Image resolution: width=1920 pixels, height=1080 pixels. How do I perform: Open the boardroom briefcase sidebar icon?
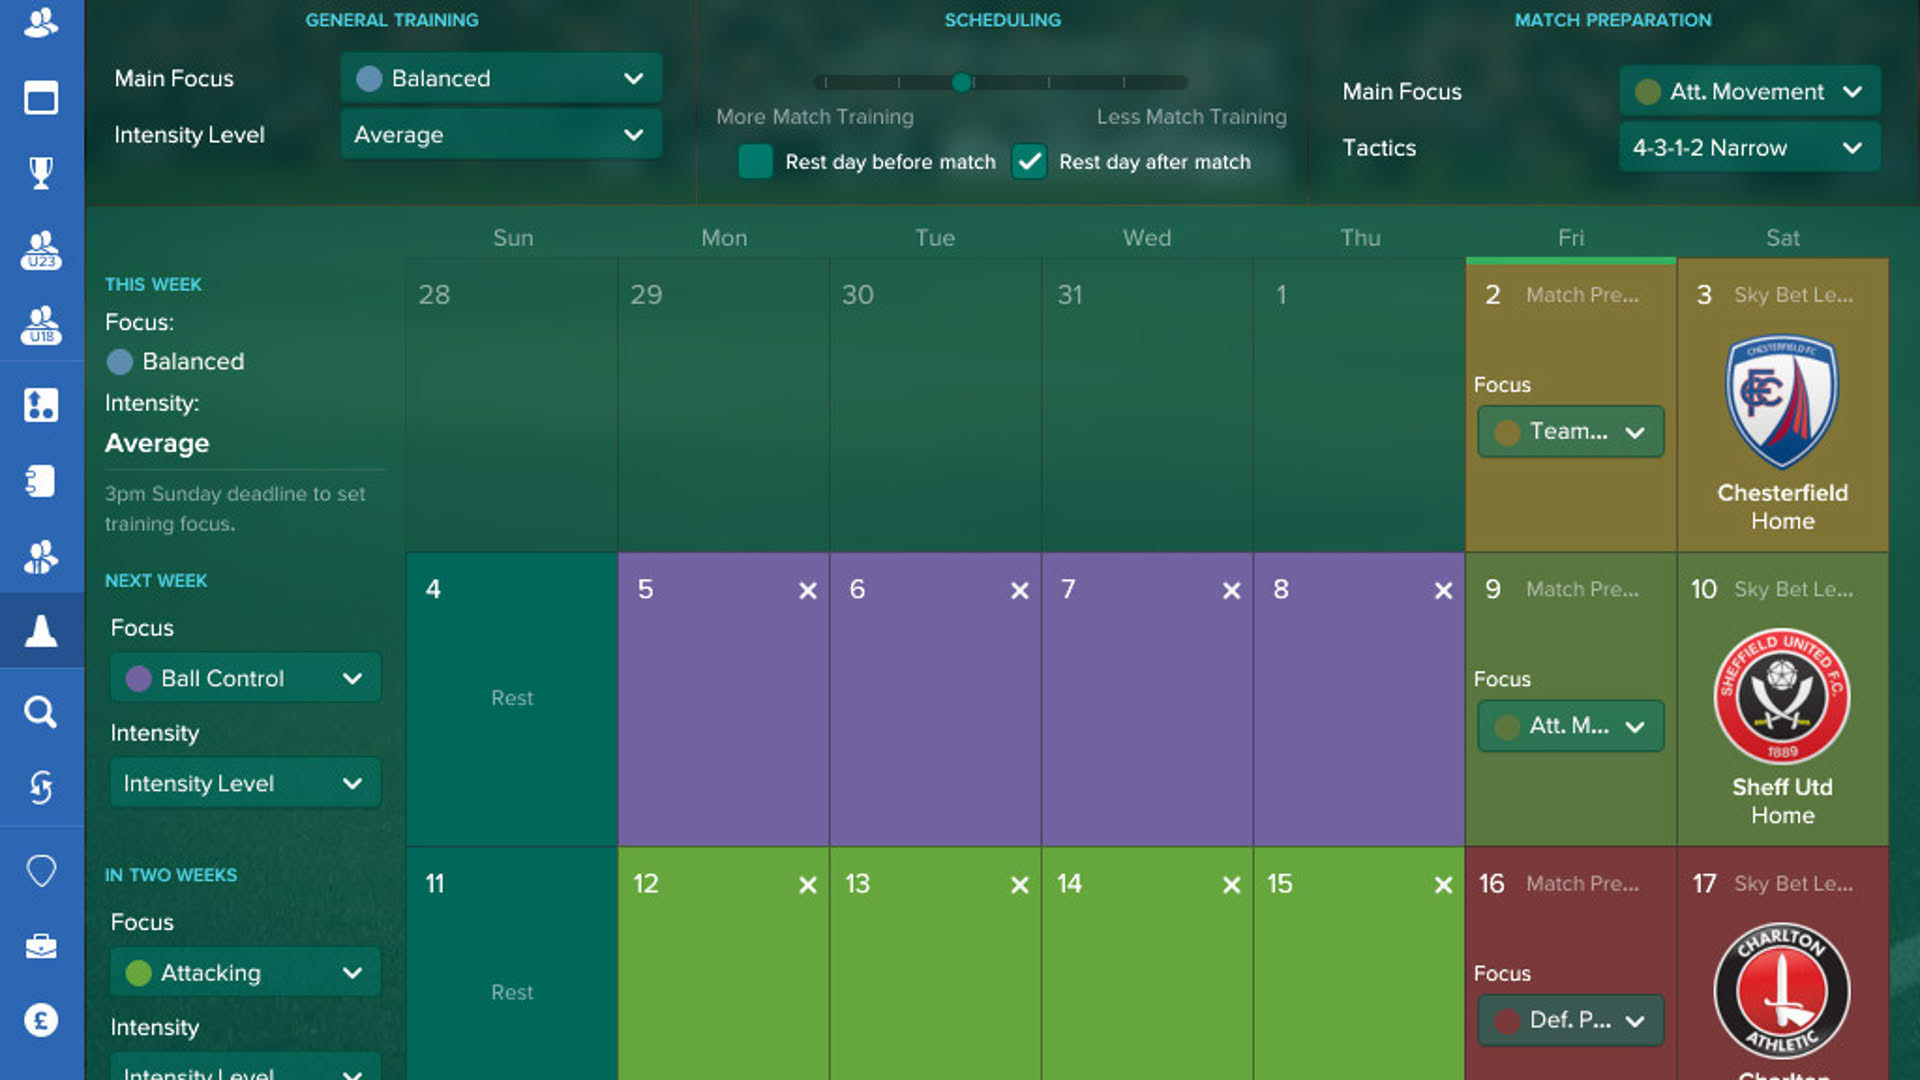[x=41, y=945]
